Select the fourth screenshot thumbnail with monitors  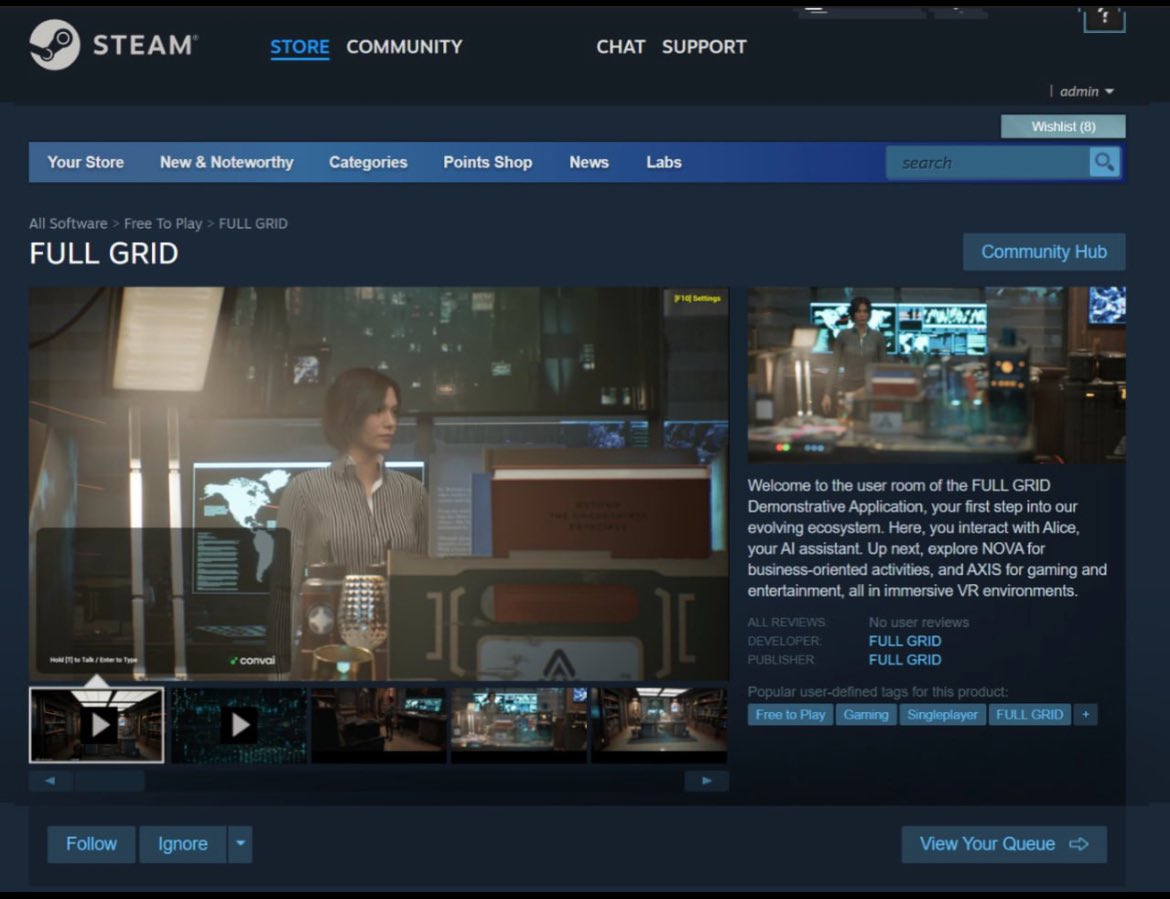tap(519, 724)
